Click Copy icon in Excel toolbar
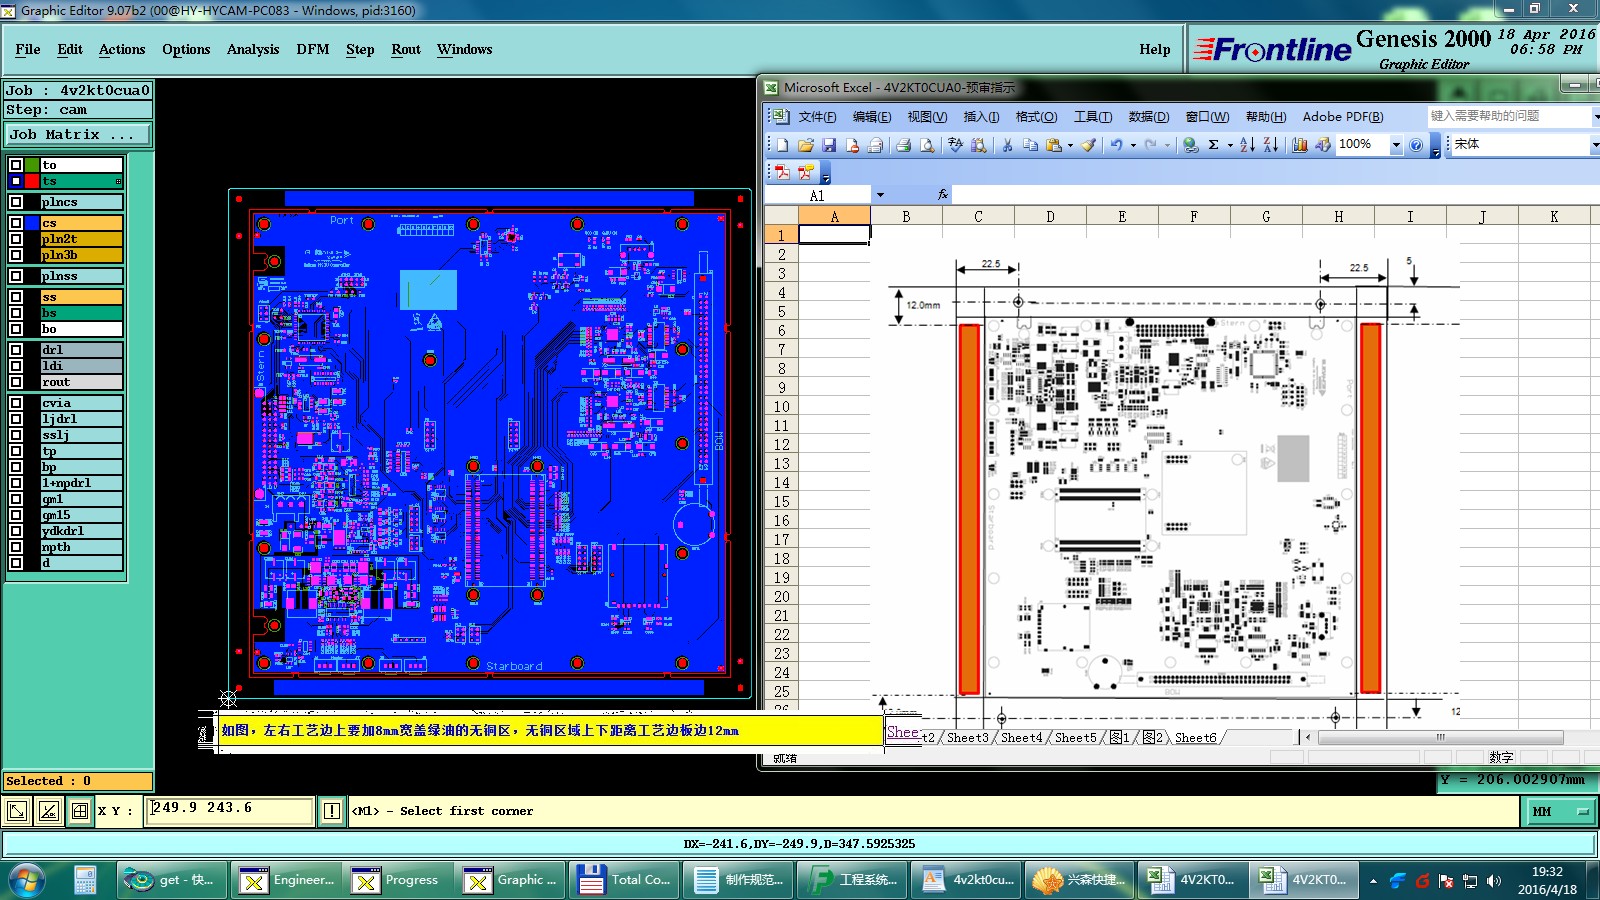Viewport: 1600px width, 900px height. pyautogui.click(x=1030, y=145)
